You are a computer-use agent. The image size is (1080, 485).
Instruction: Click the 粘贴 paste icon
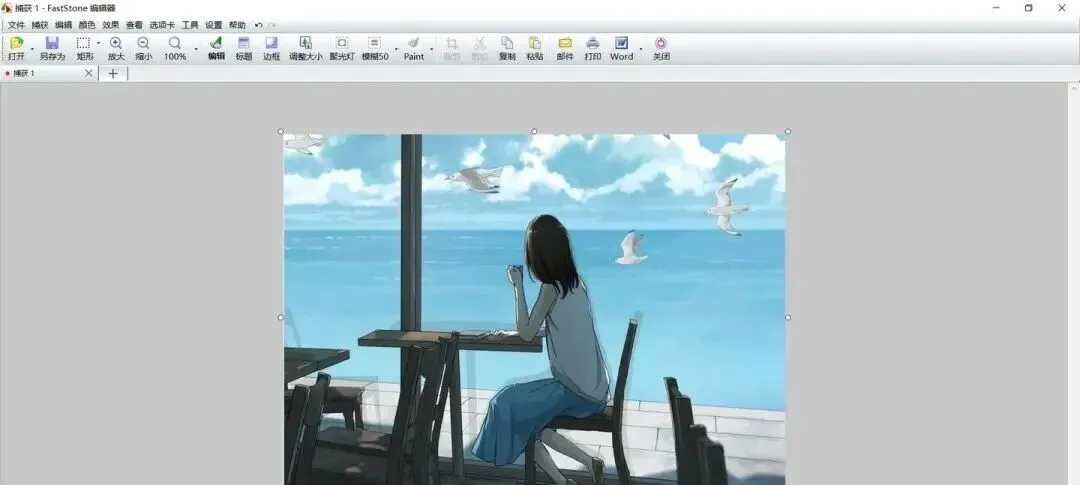[x=534, y=48]
